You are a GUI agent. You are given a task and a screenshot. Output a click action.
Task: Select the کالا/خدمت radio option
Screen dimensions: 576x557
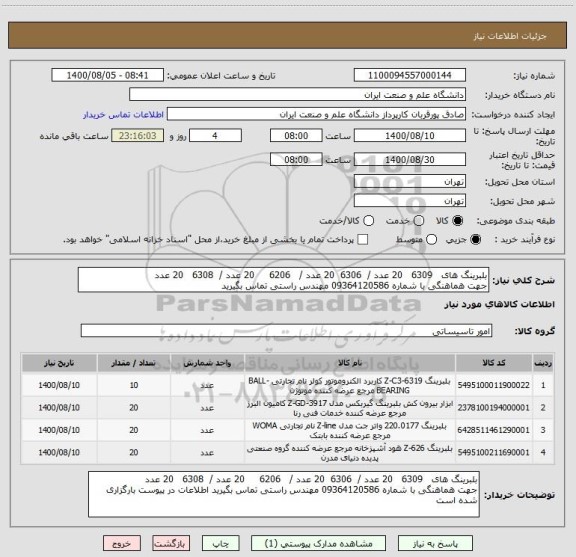point(368,220)
